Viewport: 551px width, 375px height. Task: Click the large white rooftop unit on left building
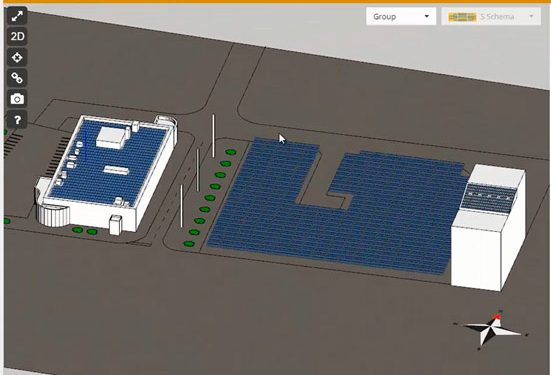click(111, 137)
